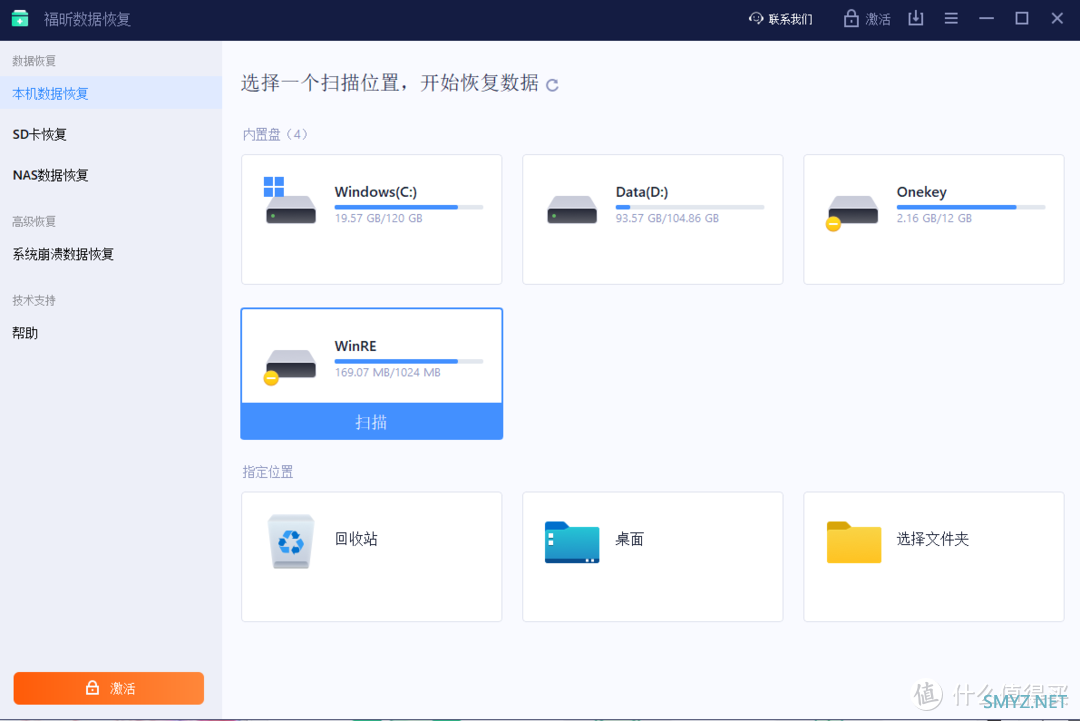Click the WinRE drive name
The image size is (1080, 721).
(355, 346)
